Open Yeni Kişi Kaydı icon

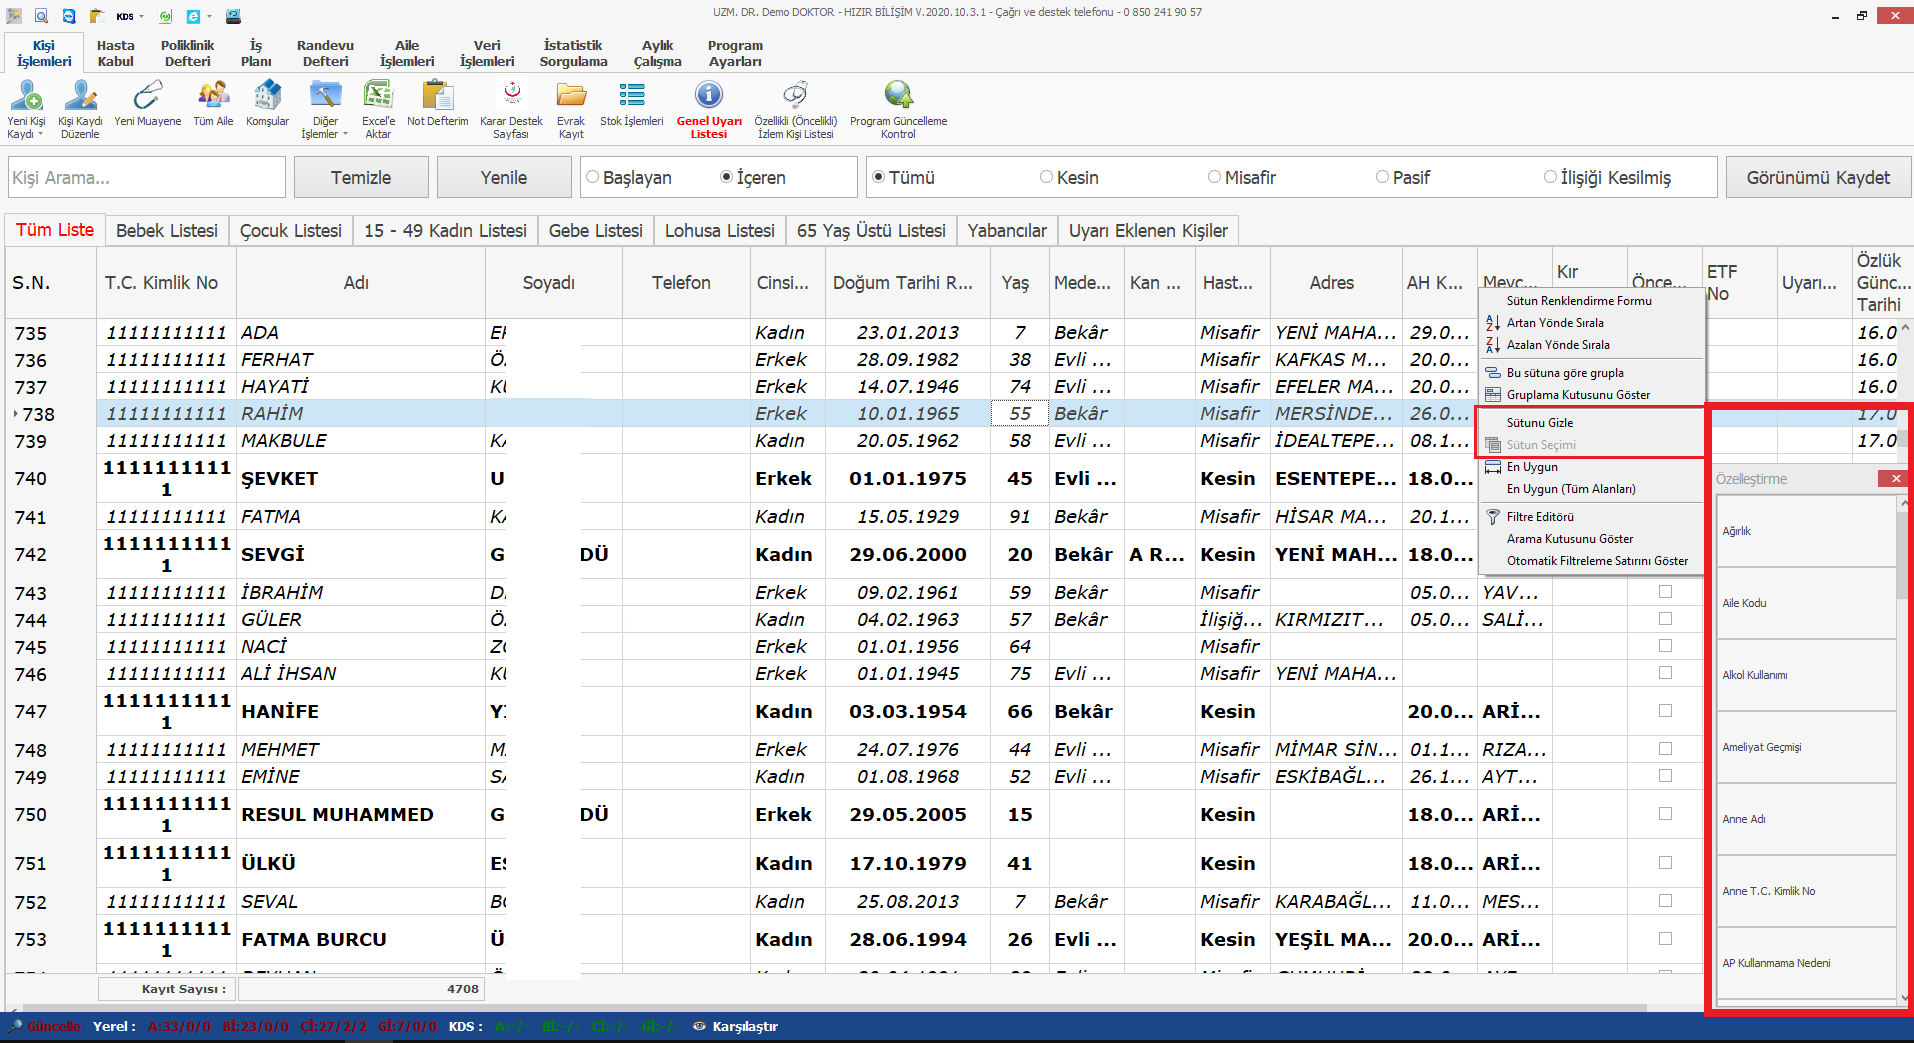(26, 97)
